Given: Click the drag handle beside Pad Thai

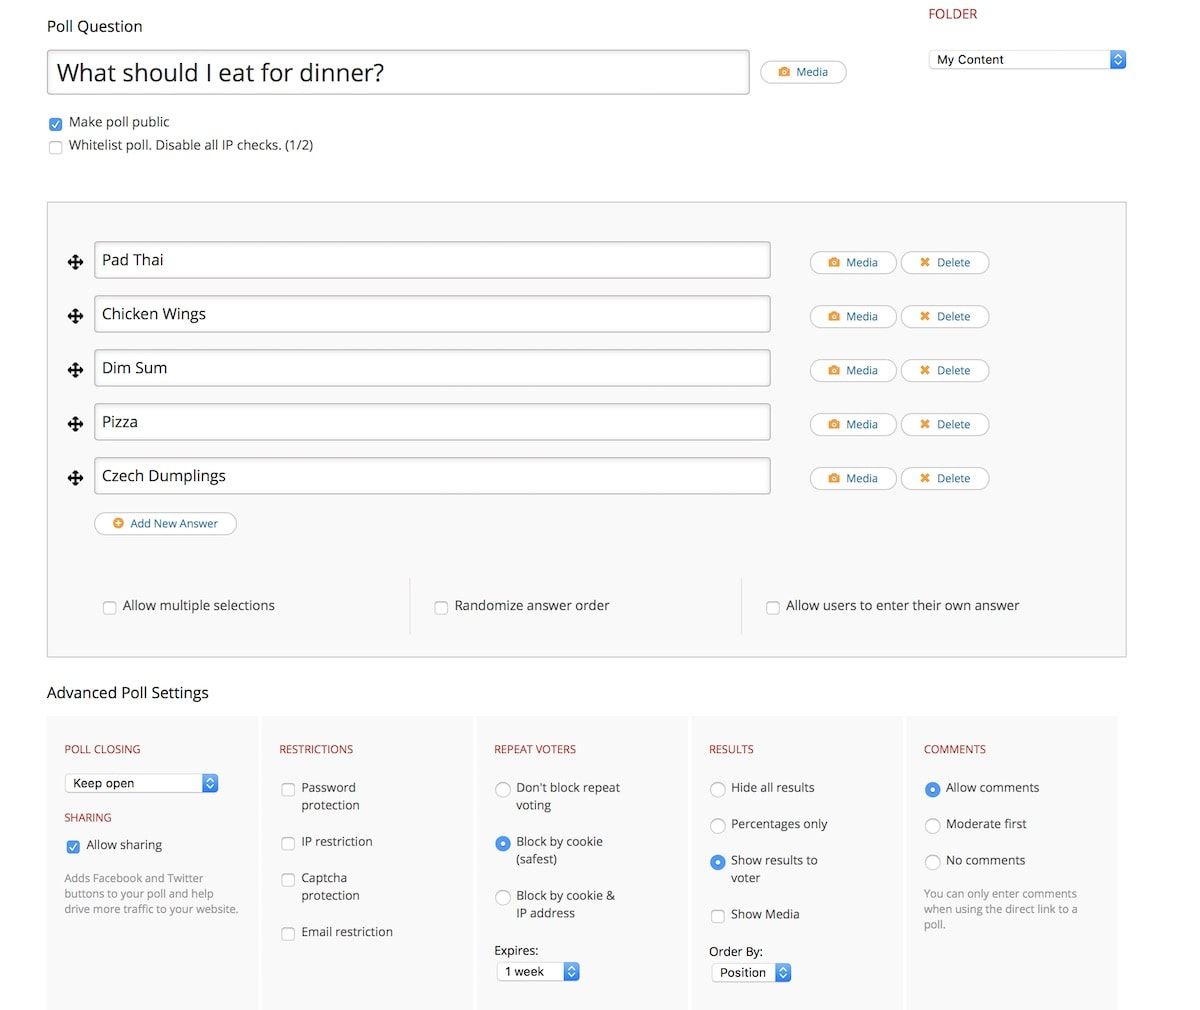Looking at the screenshot, I should tap(75, 262).
